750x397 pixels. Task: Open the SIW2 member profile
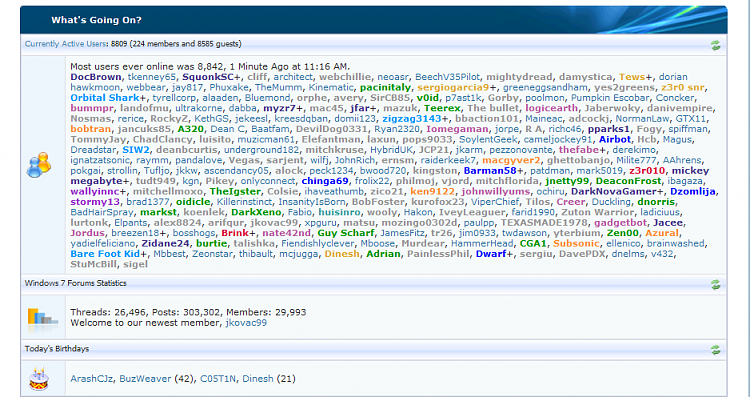pyautogui.click(x=136, y=150)
